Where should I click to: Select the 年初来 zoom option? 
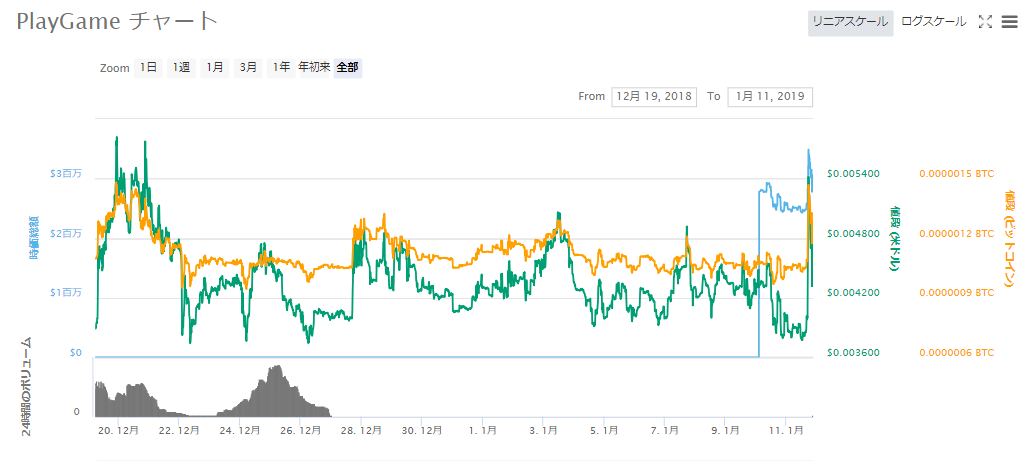click(314, 68)
